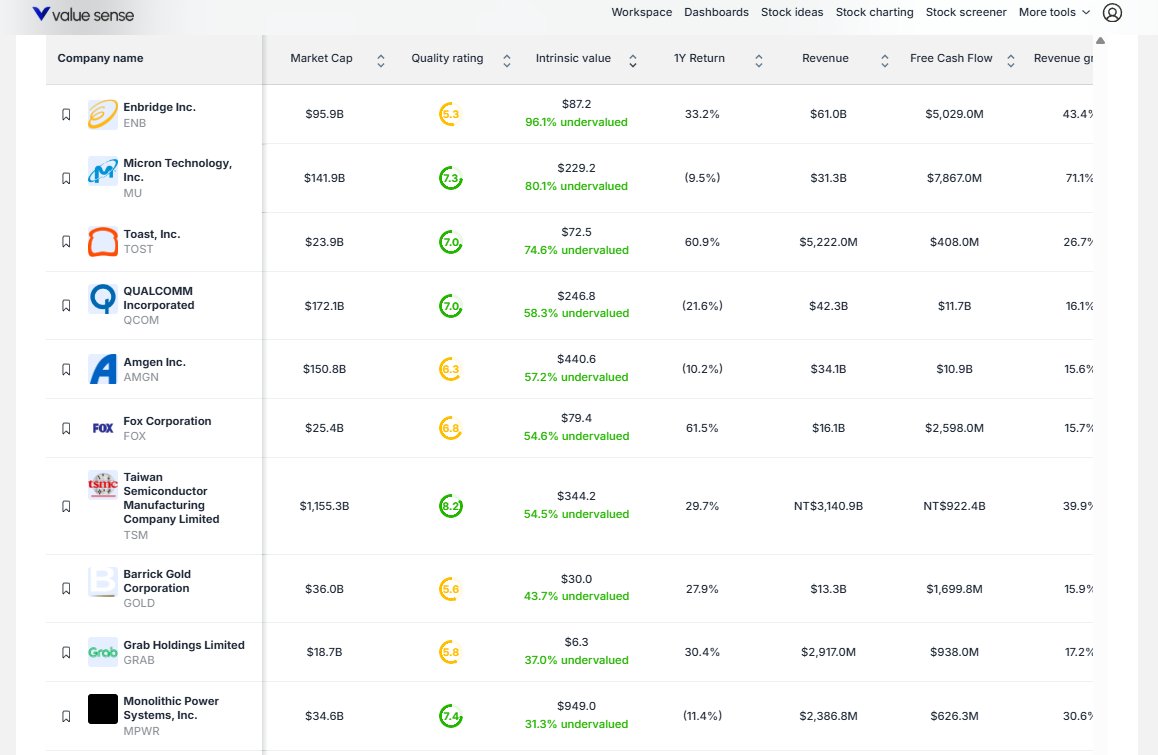Open Amgen Inc. company link

[154, 362]
